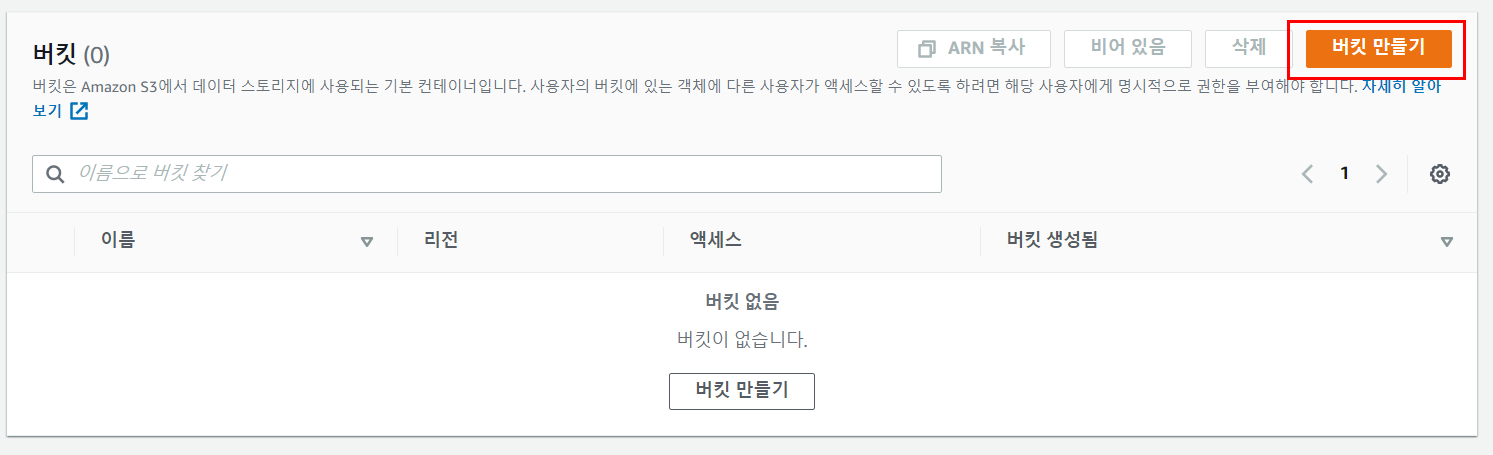Click the 액세스 column header

pyautogui.click(x=715, y=240)
